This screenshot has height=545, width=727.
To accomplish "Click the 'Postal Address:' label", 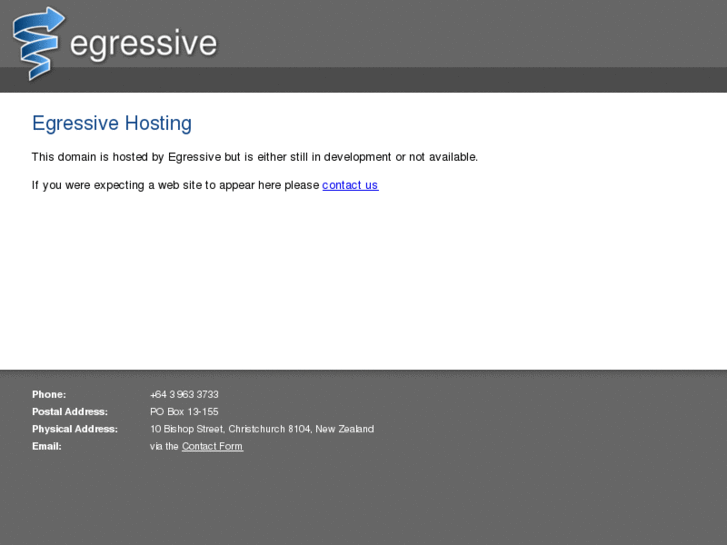I will pyautogui.click(x=70, y=411).
